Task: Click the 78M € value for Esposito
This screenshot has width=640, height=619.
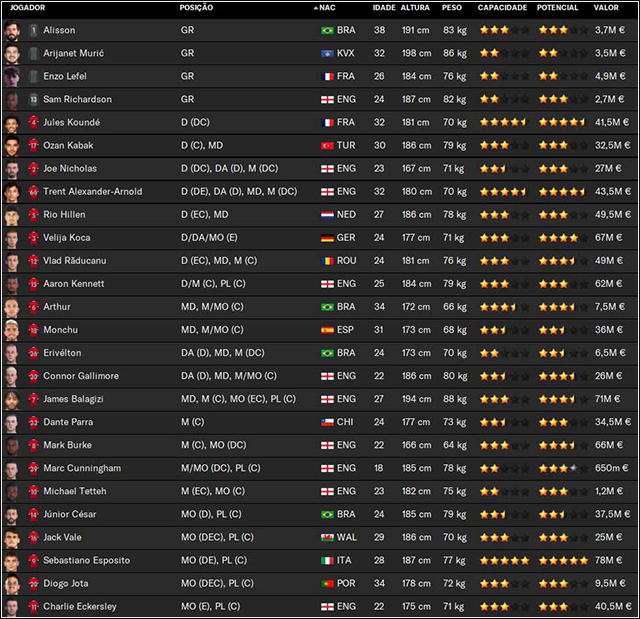Action: pos(609,560)
